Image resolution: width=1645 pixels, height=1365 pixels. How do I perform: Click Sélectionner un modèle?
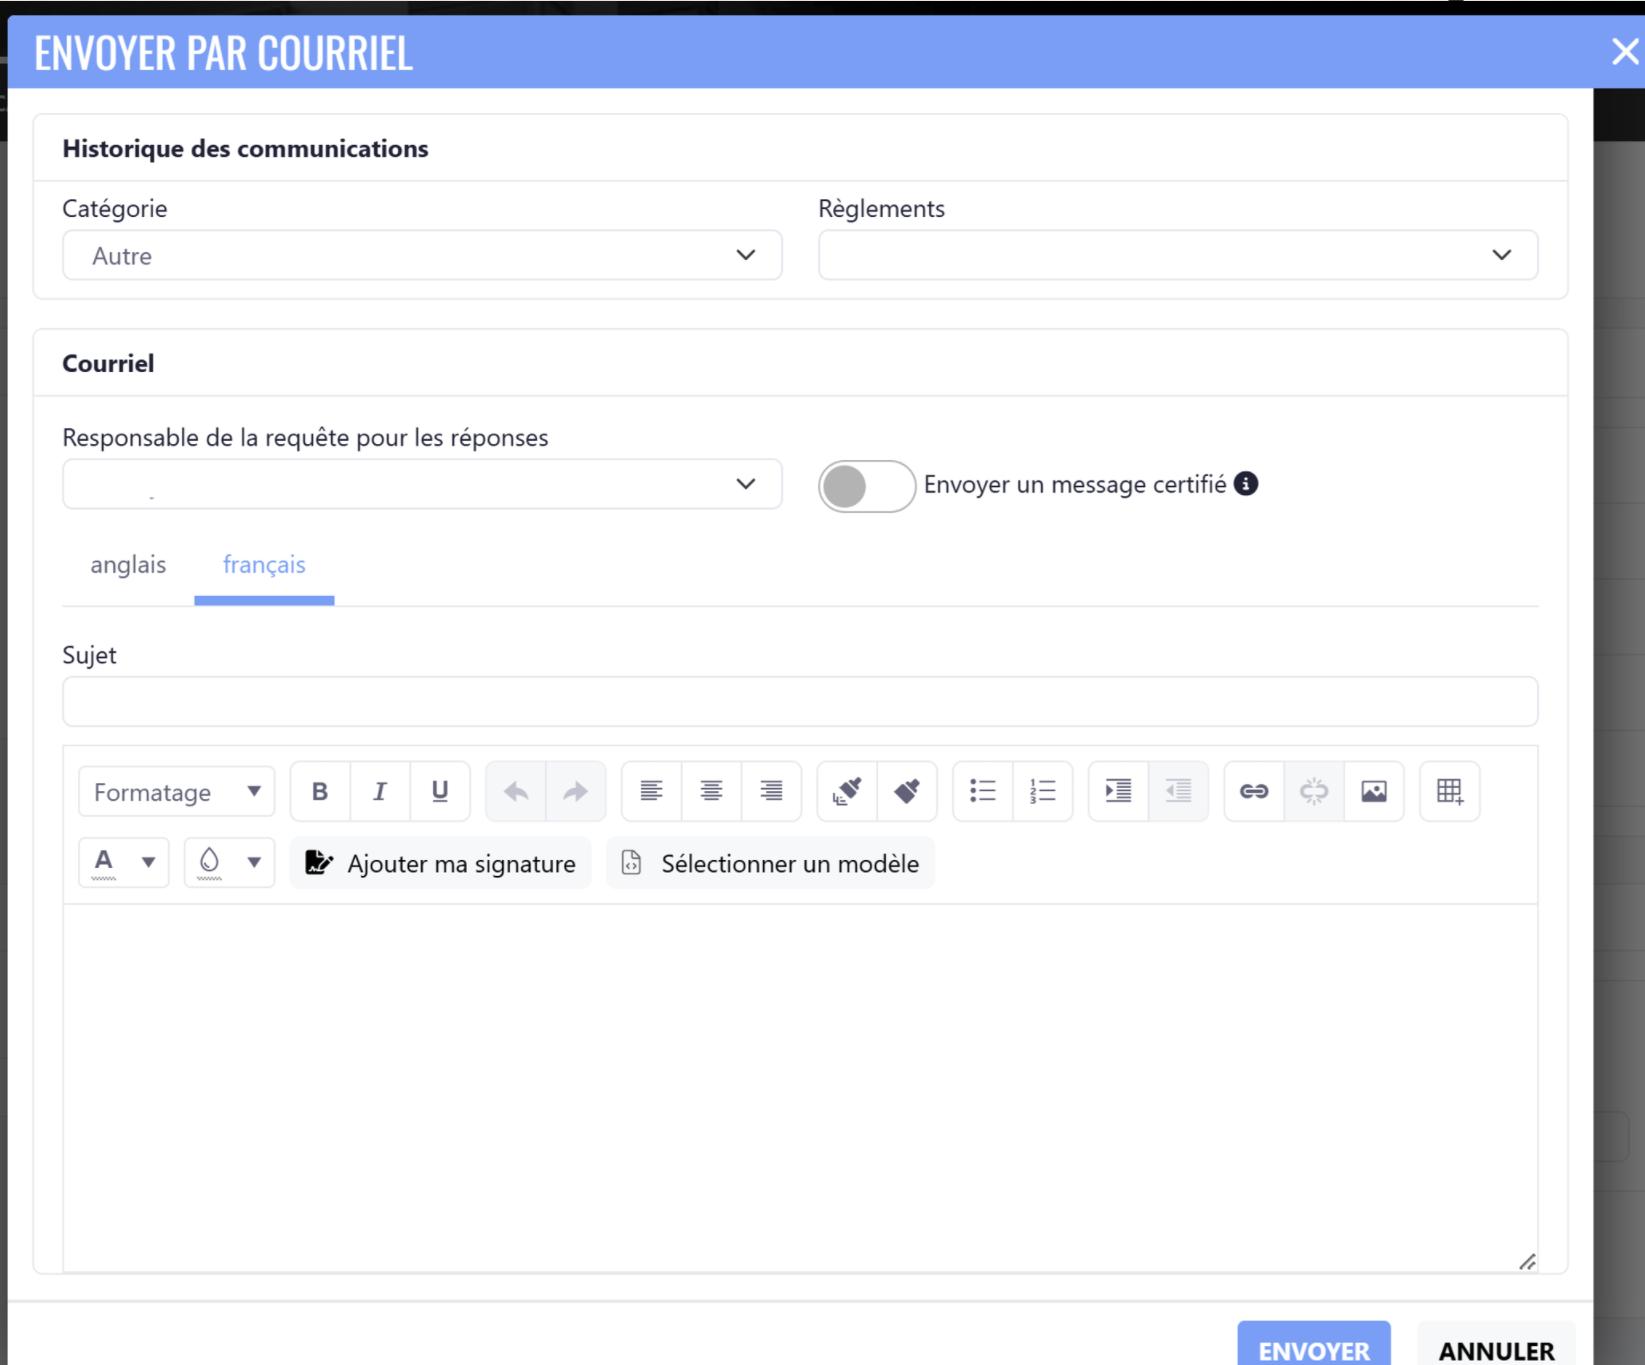[771, 863]
